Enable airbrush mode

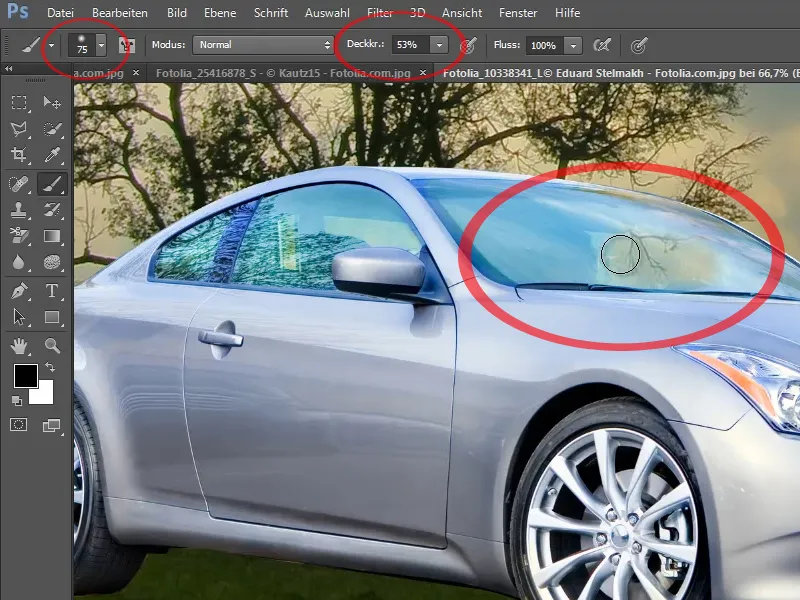(602, 45)
